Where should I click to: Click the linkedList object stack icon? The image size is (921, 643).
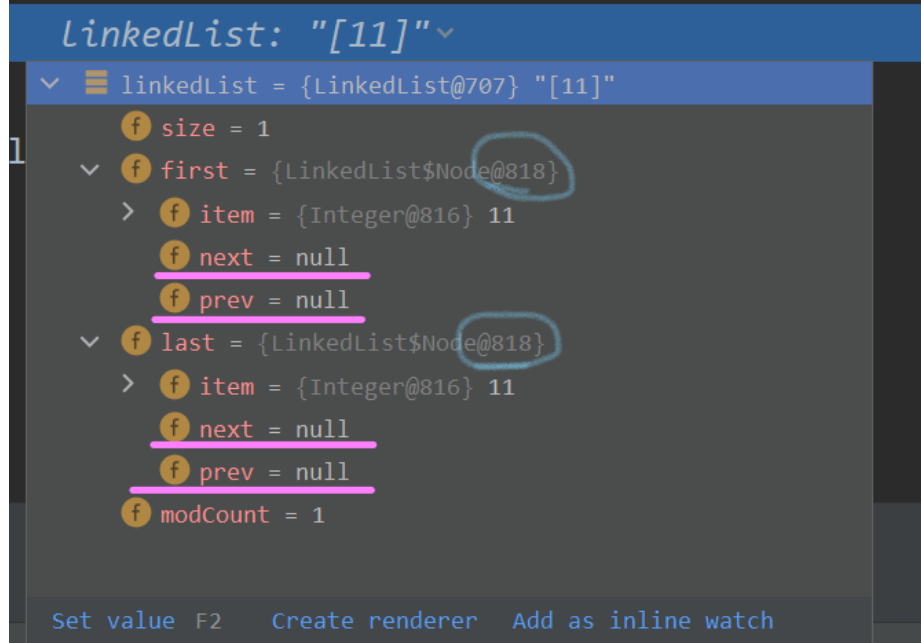[96, 85]
